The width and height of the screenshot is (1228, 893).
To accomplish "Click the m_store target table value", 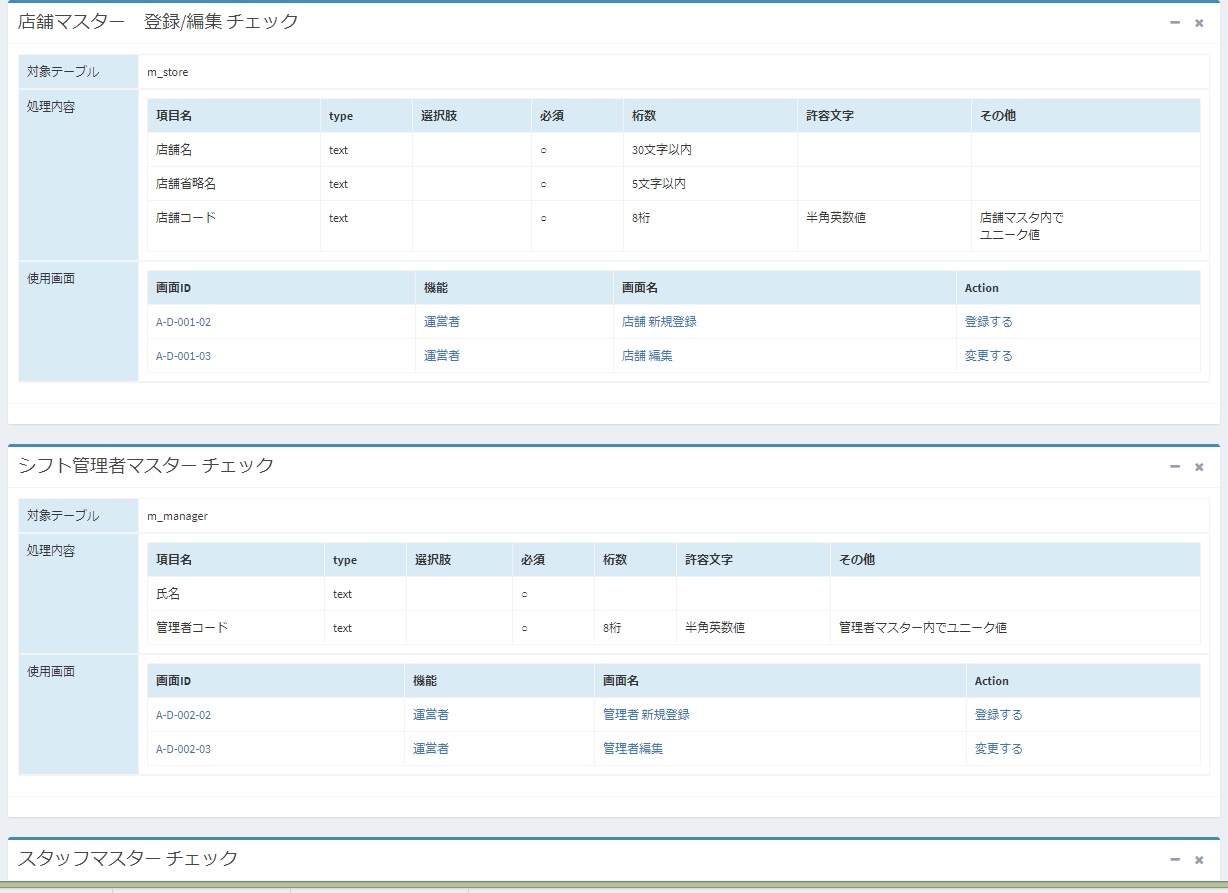I will pyautogui.click(x=166, y=72).
